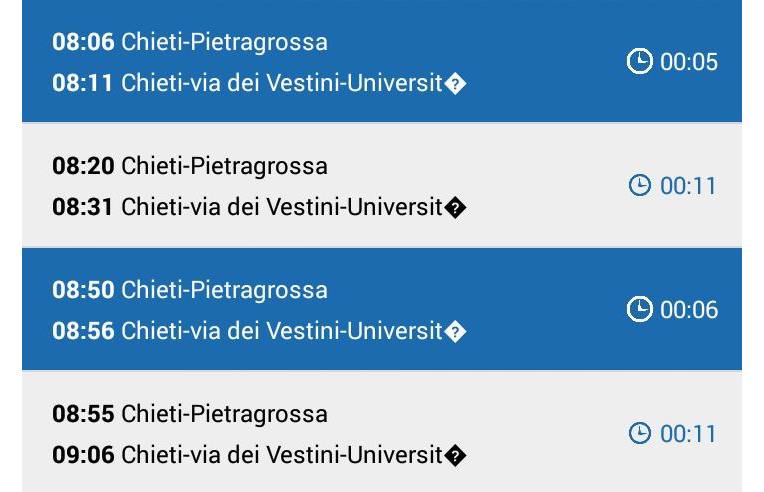764x492 pixels.
Task: Click the clock icon beside the 08:55 trip
Action: tap(639, 434)
